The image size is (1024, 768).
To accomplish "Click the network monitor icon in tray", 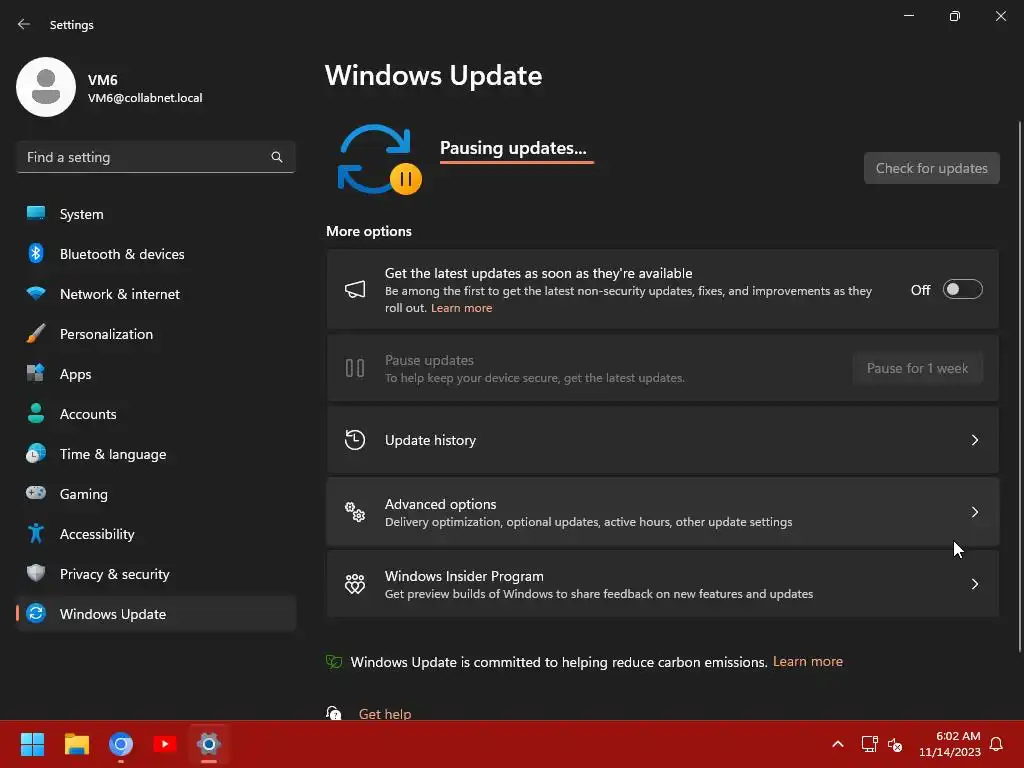I will (x=869, y=744).
